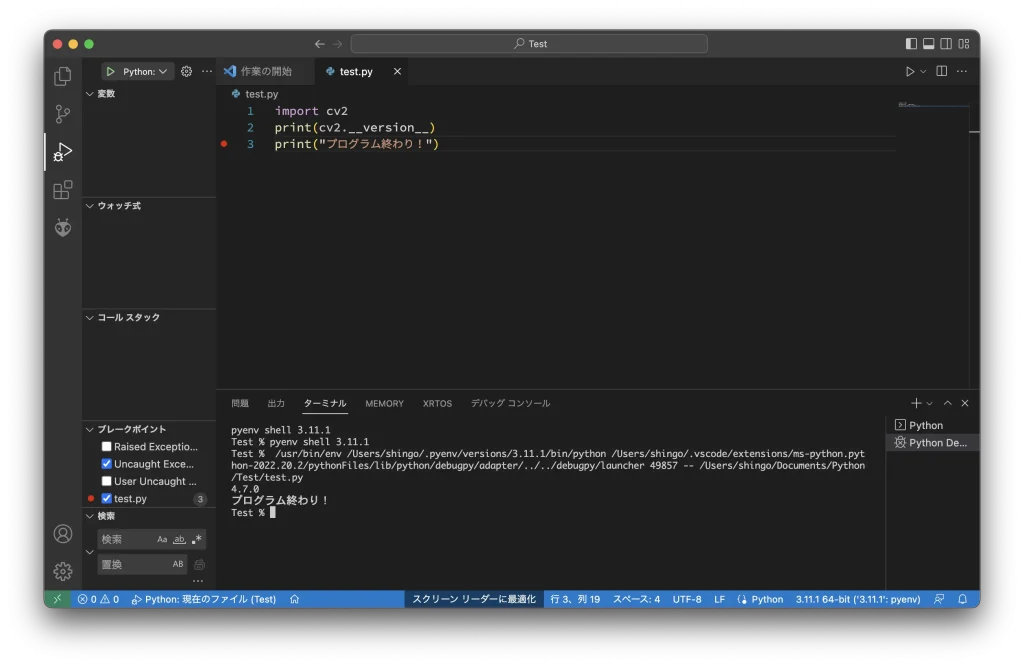Click the split editor icon
1024x666 pixels.
(941, 72)
